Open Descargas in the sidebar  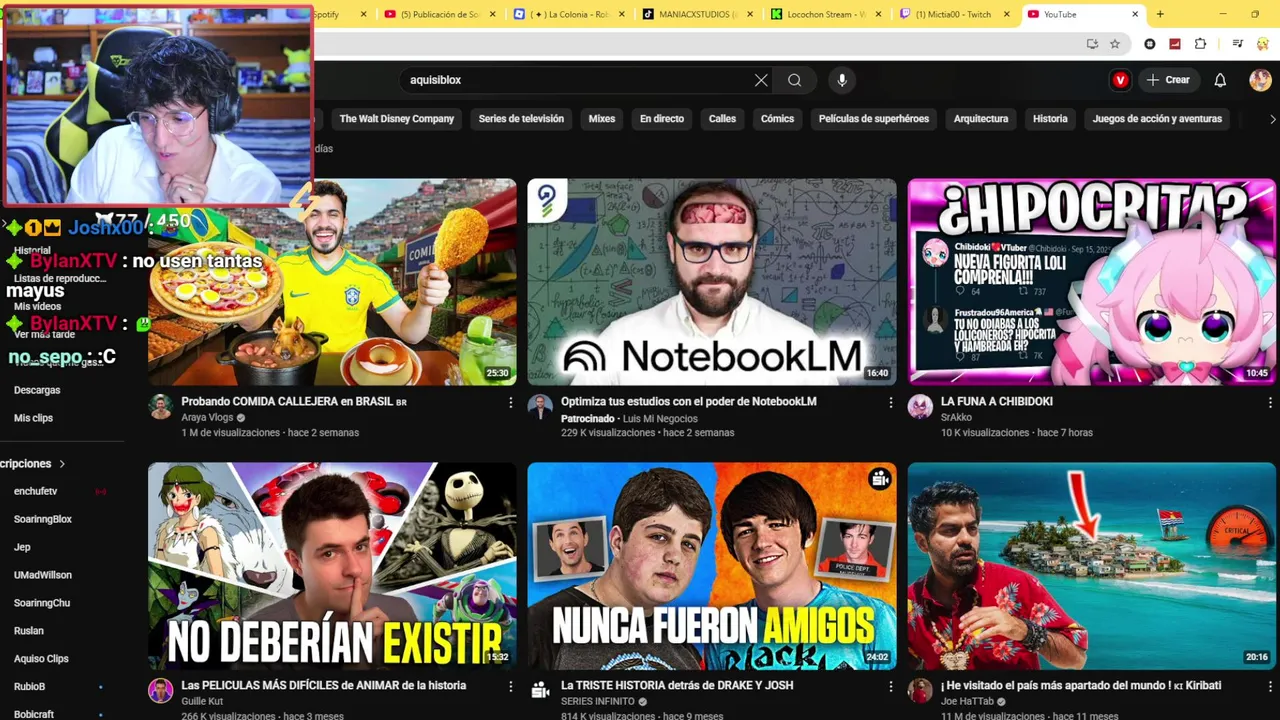(37, 390)
